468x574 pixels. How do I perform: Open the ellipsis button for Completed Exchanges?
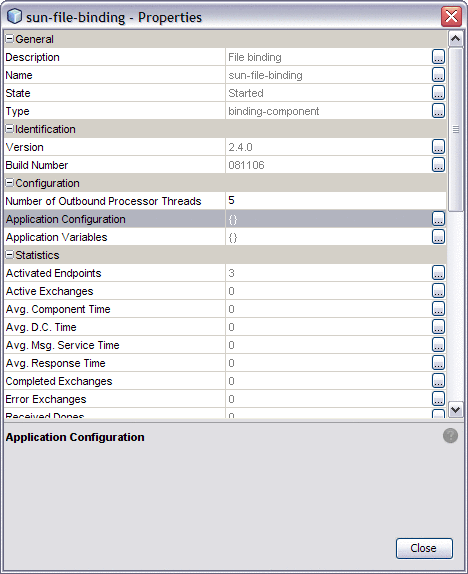coord(438,380)
